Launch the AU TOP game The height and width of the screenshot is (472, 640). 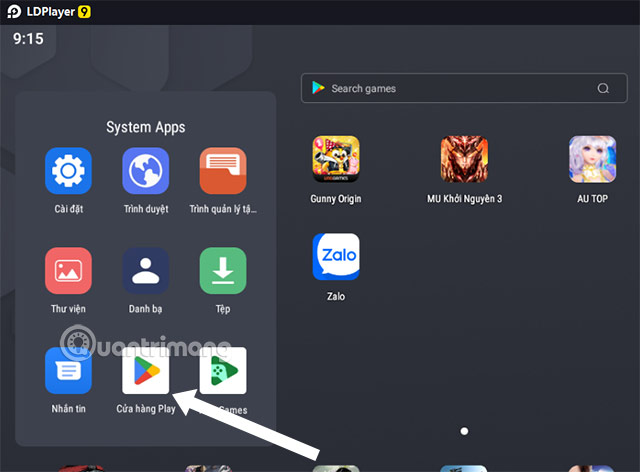click(x=592, y=159)
